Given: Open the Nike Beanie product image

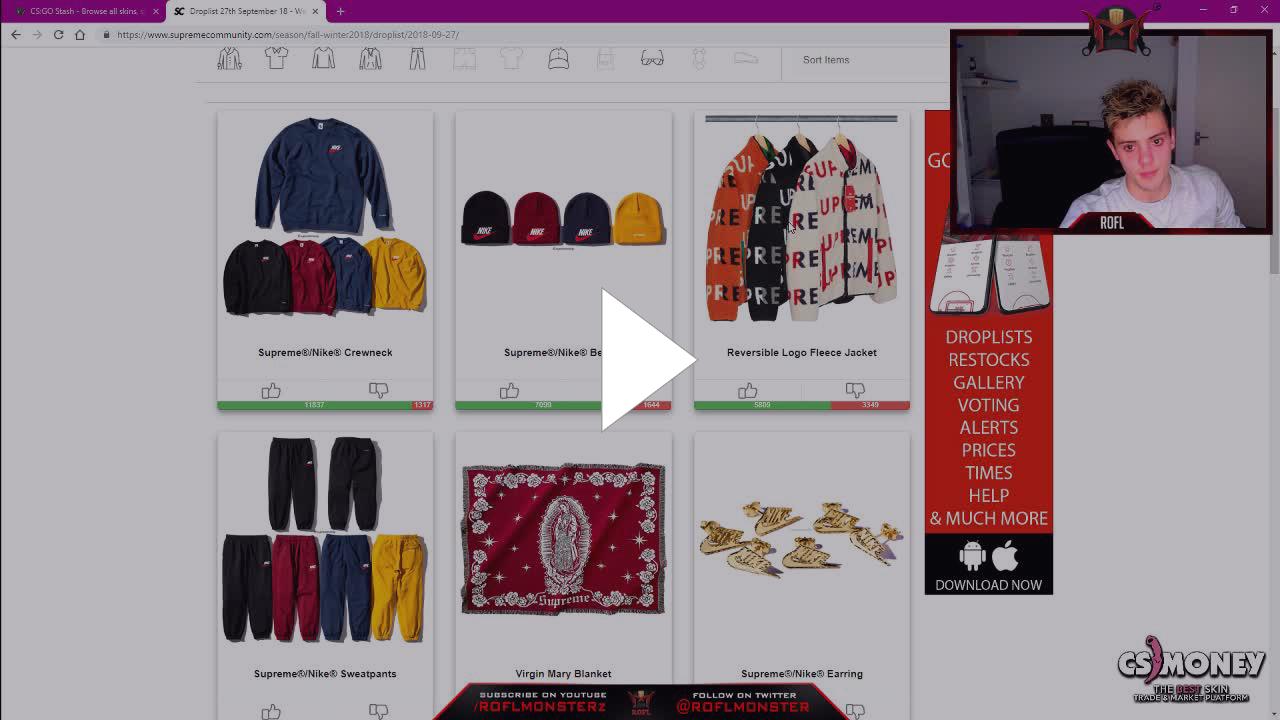Looking at the screenshot, I should (563, 218).
